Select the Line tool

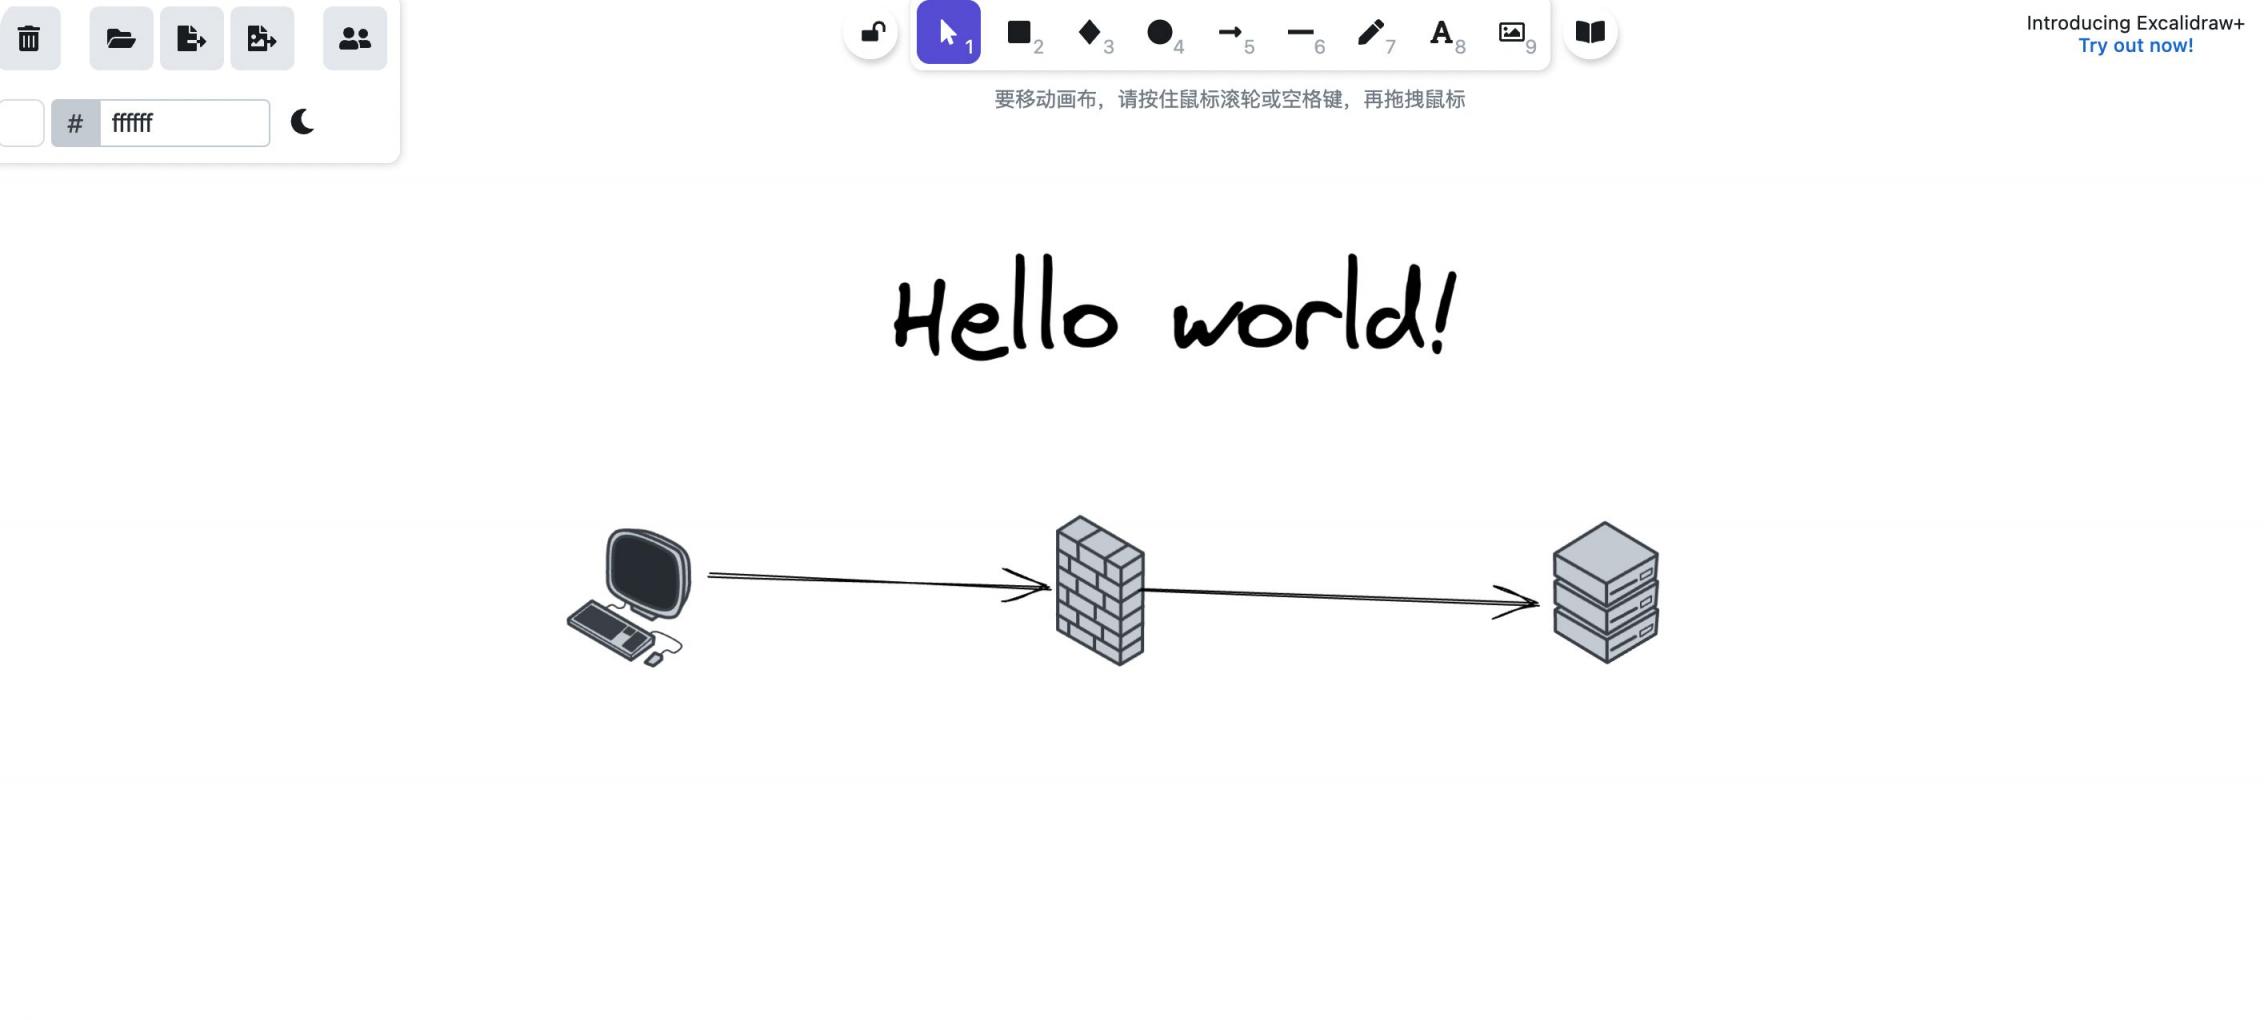[x=1300, y=33]
